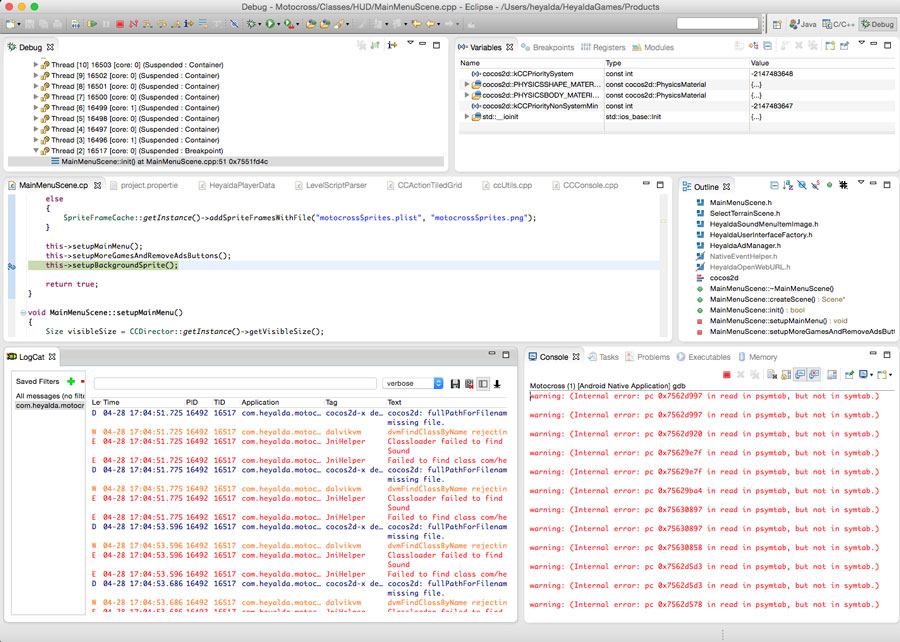The height and width of the screenshot is (642, 900).
Task: Expand Thread [10] 16503 in Debug view
Action: point(36,65)
